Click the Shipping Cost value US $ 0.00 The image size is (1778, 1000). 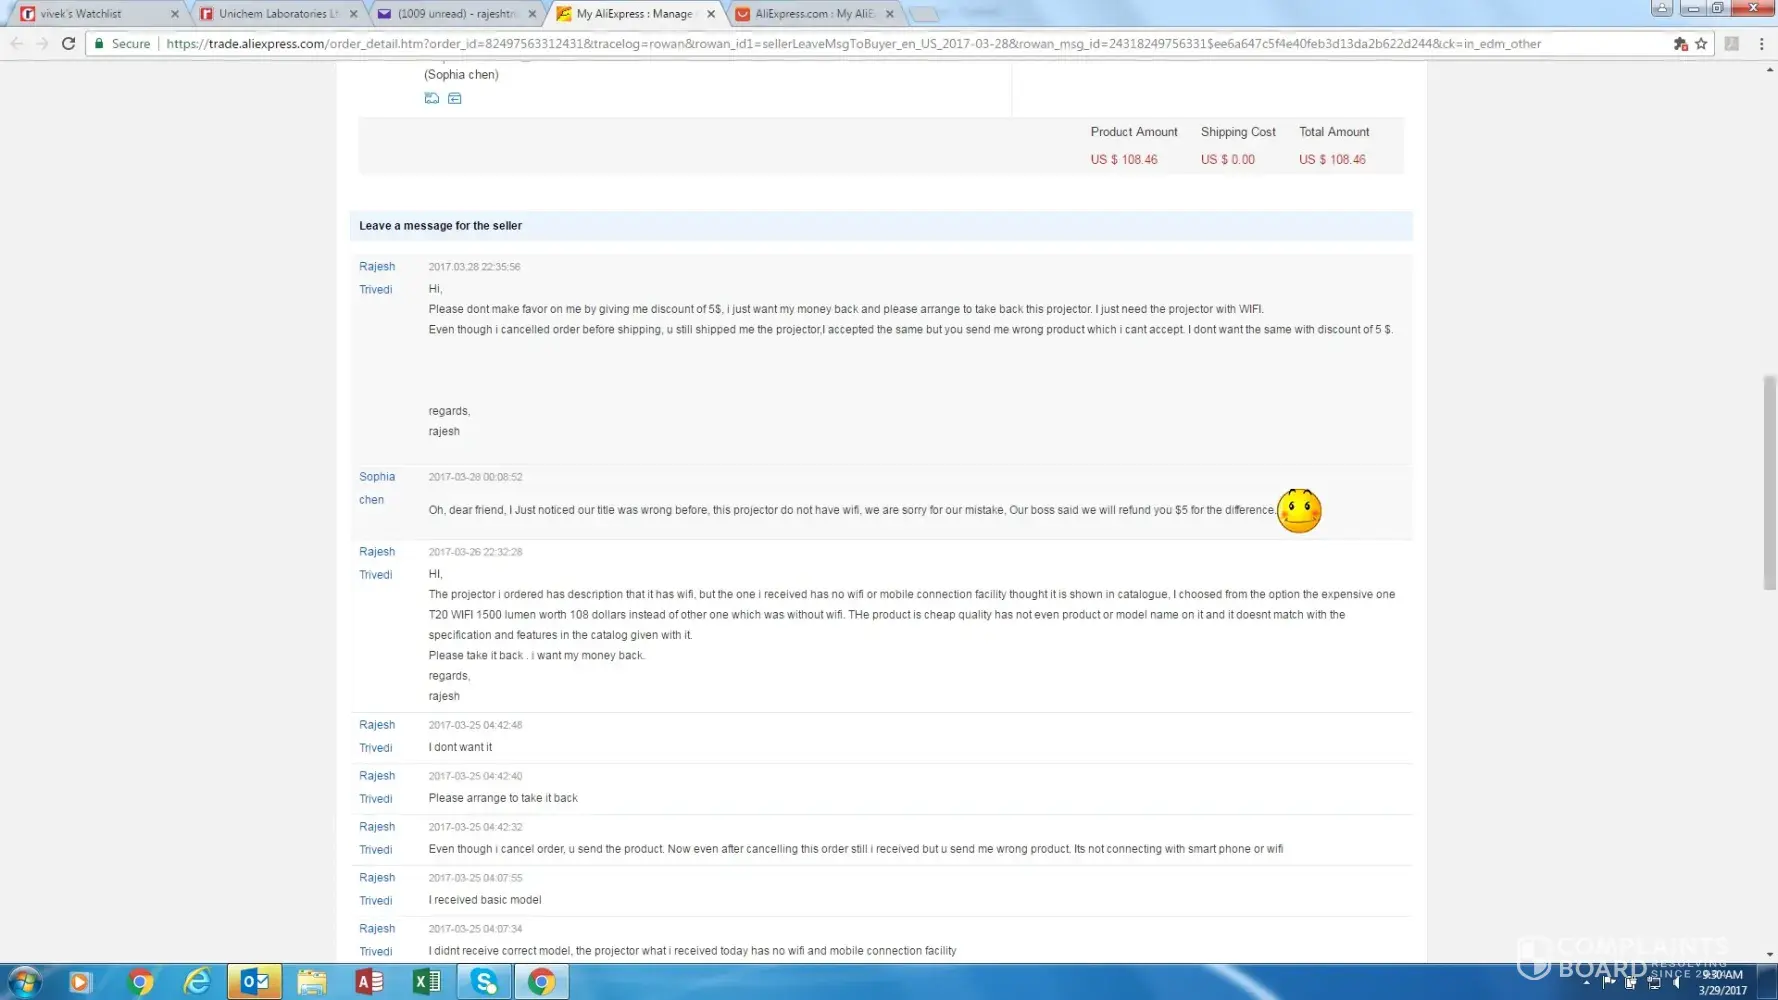[1228, 160]
